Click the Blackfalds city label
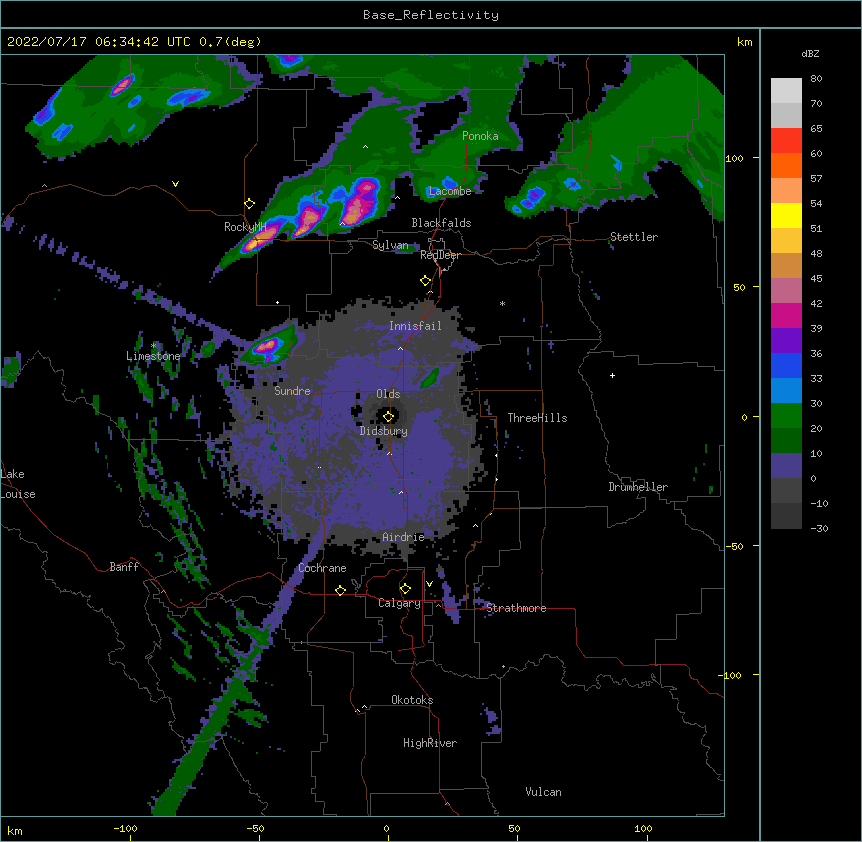862x842 pixels. (x=441, y=223)
